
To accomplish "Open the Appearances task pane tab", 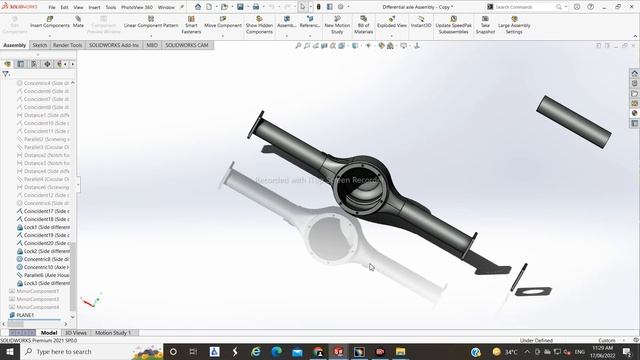I will (635, 113).
